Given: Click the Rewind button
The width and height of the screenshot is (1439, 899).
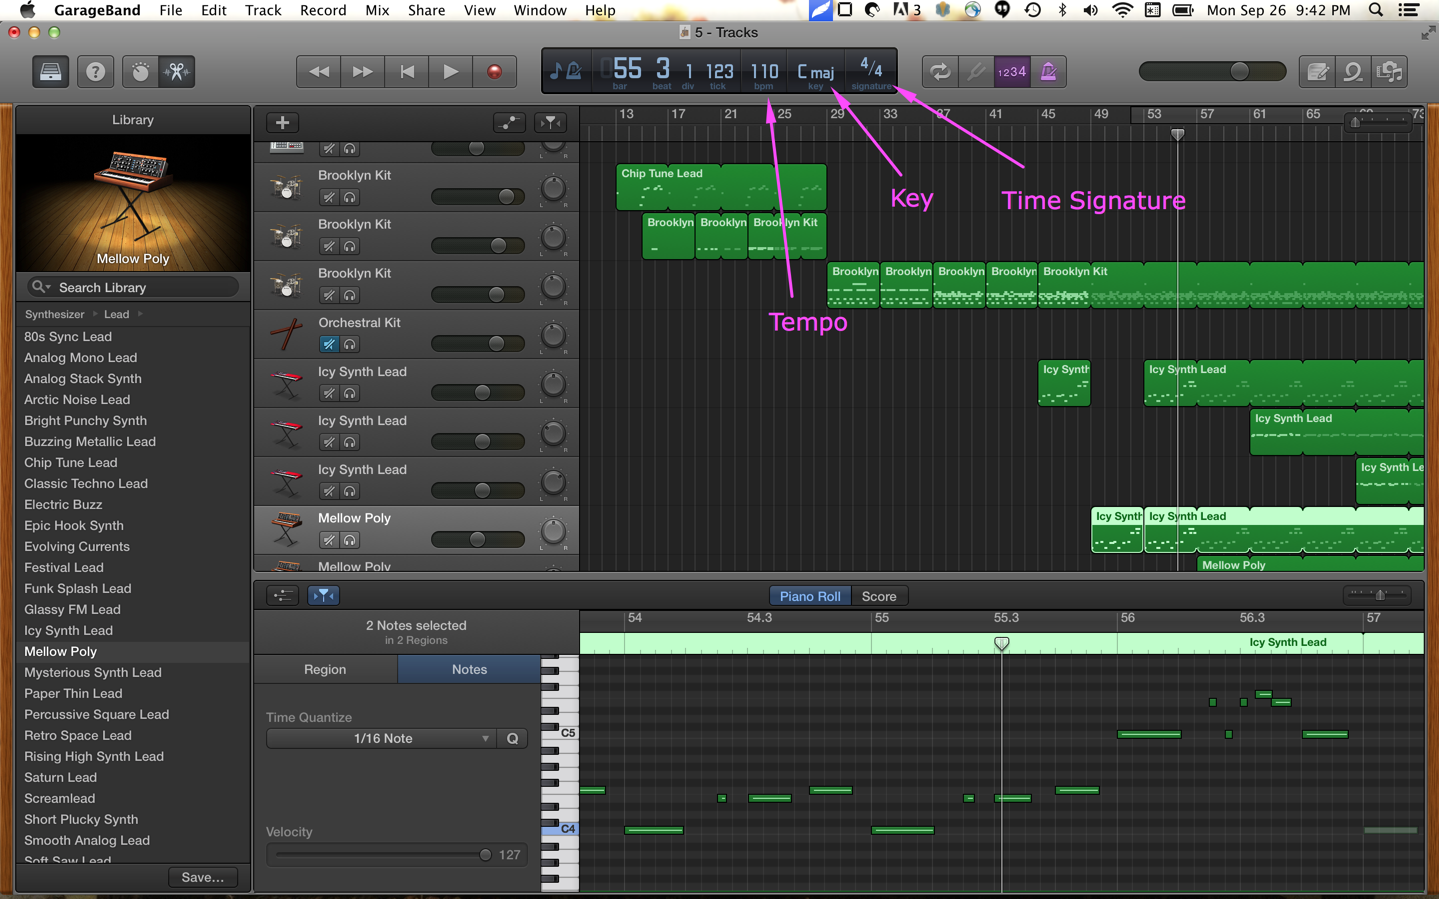Looking at the screenshot, I should 319,72.
